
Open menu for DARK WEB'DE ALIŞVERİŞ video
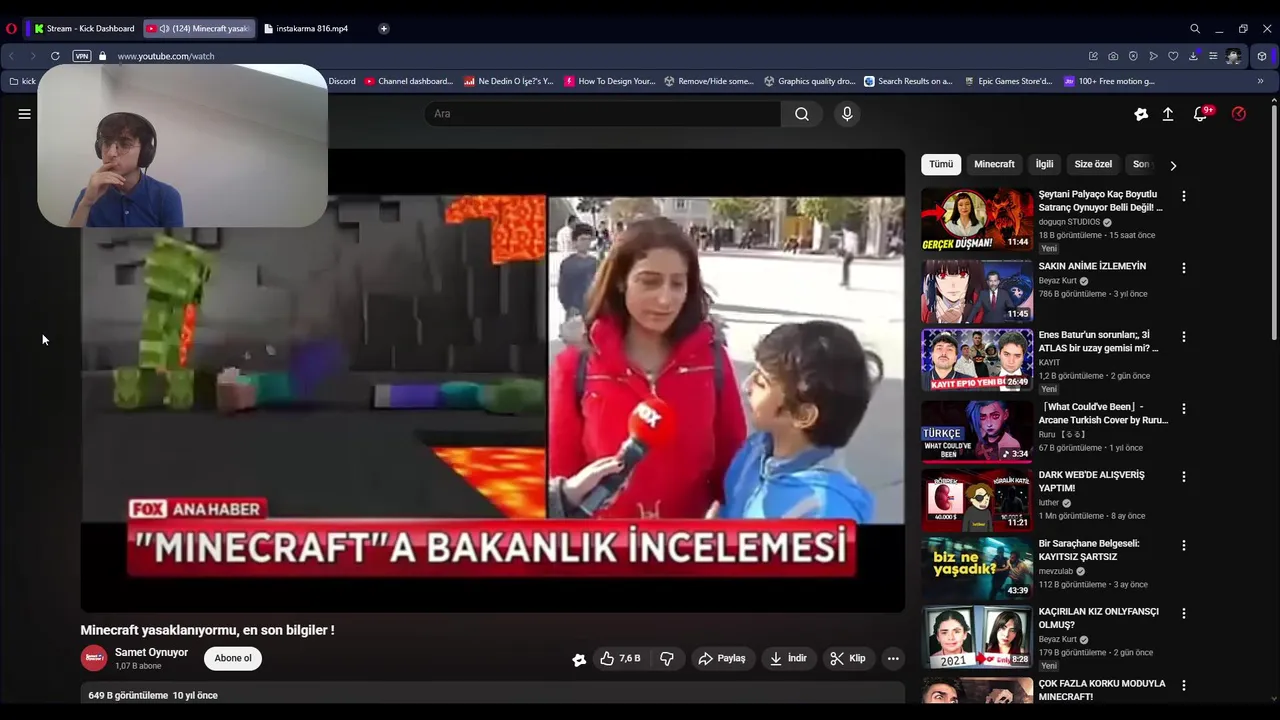pyautogui.click(x=1184, y=477)
